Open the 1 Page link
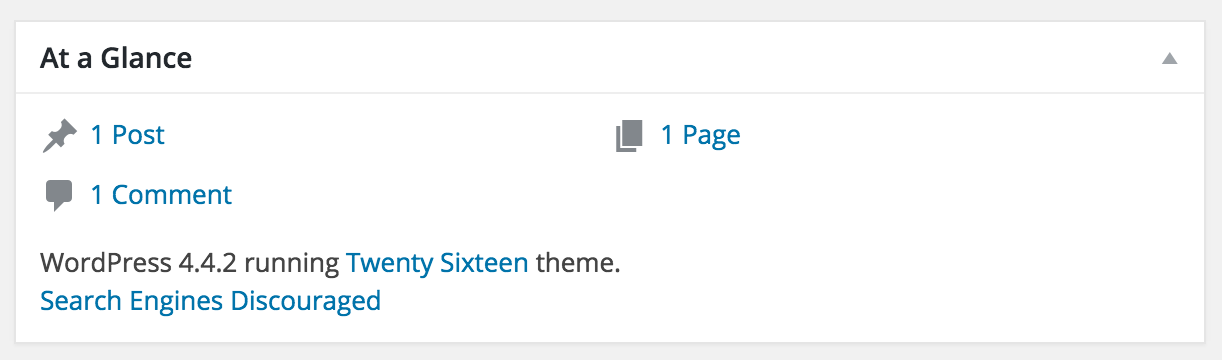 (x=700, y=135)
